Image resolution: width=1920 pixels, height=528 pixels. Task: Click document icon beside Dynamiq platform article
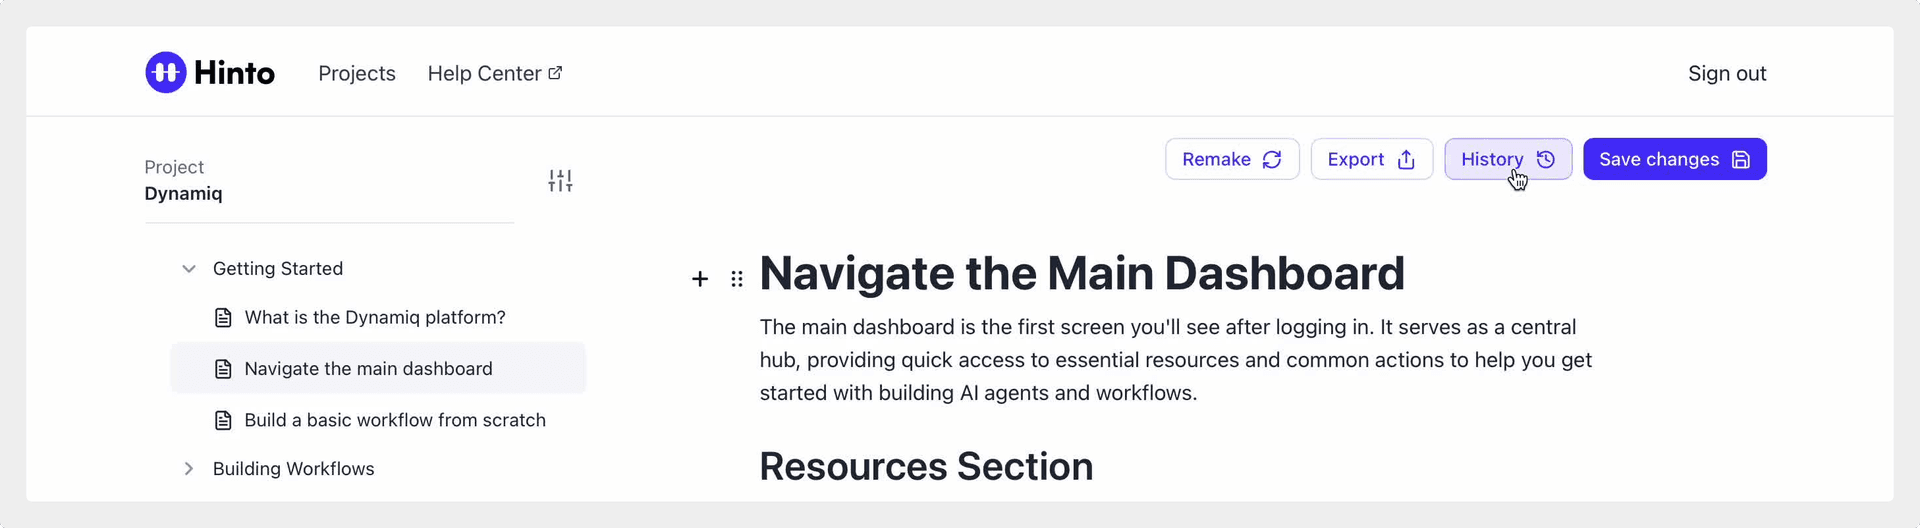(x=223, y=318)
